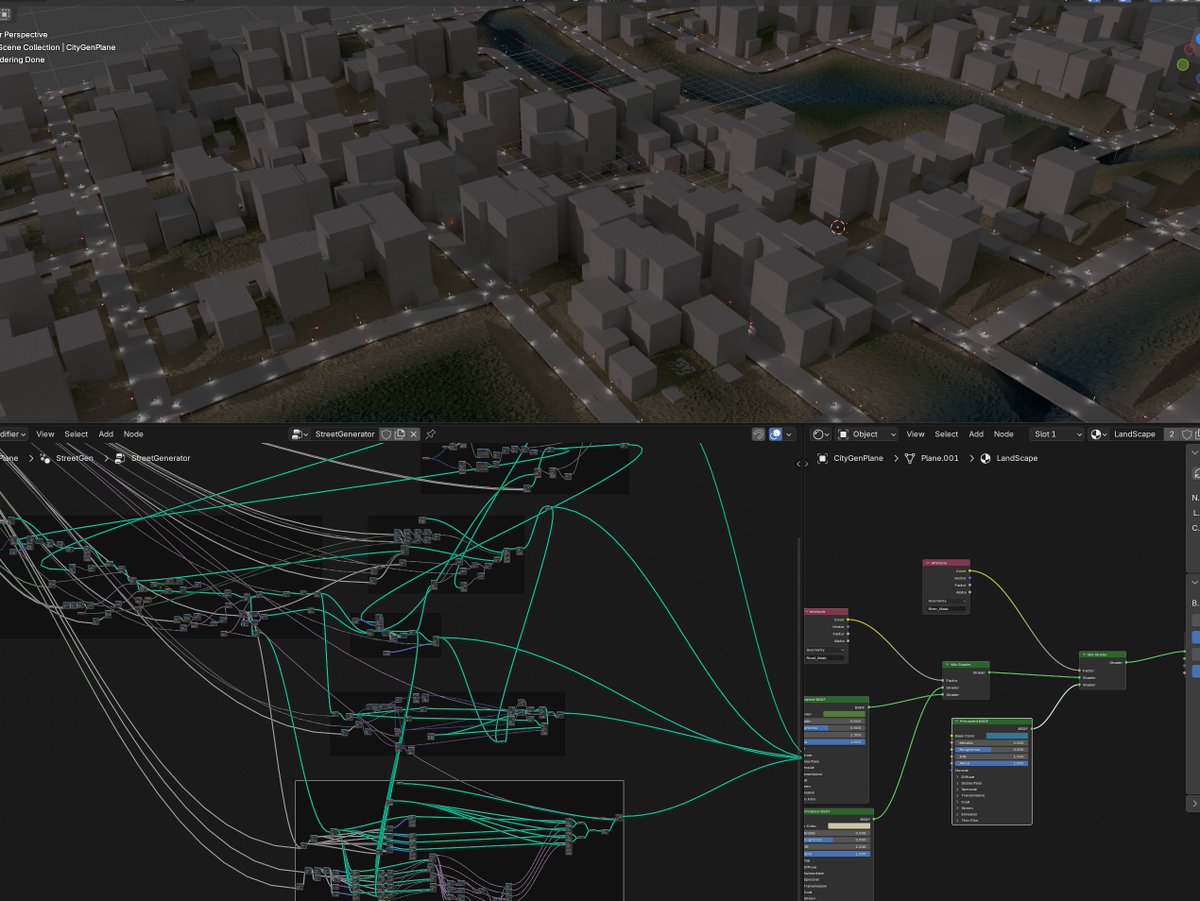Toggle fake user shield for StreetGenerator
Screen dimensions: 1200x901
385,434
